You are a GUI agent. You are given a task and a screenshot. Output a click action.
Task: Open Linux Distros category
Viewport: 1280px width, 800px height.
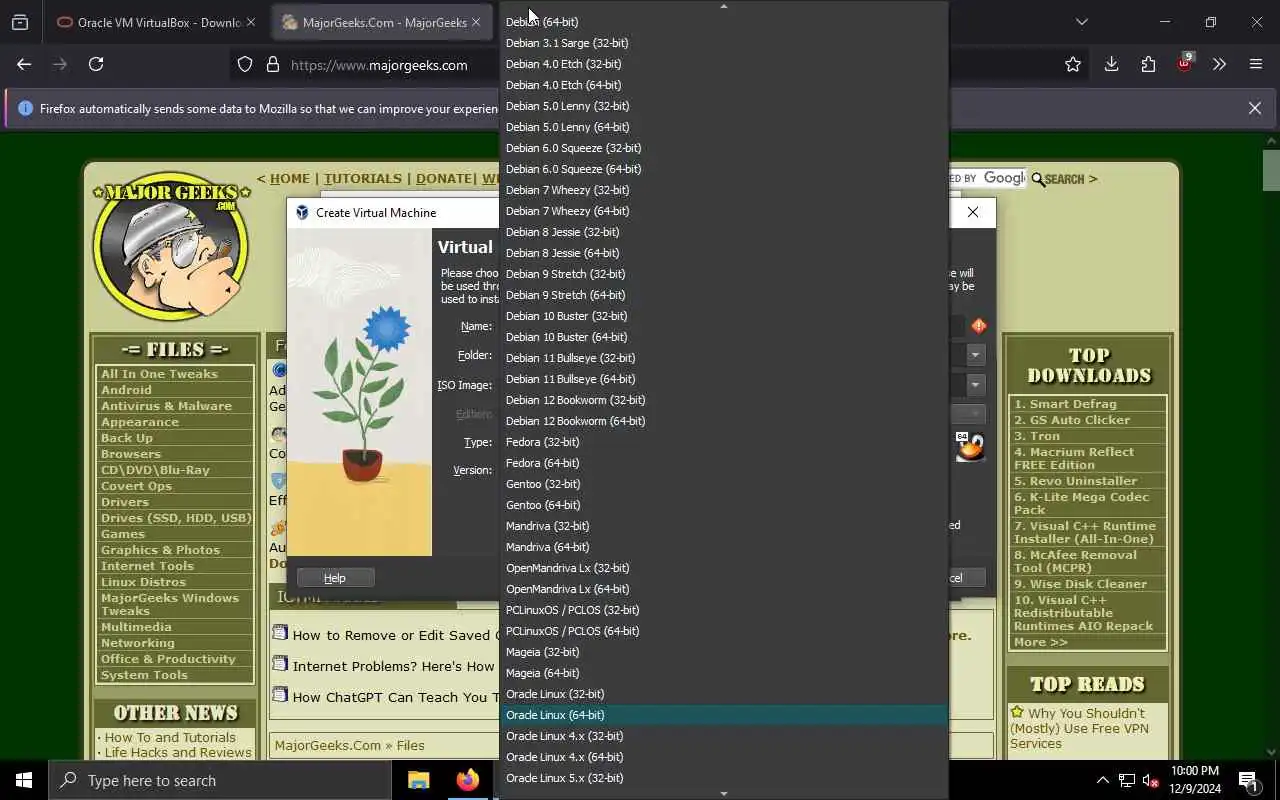pyautogui.click(x=143, y=582)
